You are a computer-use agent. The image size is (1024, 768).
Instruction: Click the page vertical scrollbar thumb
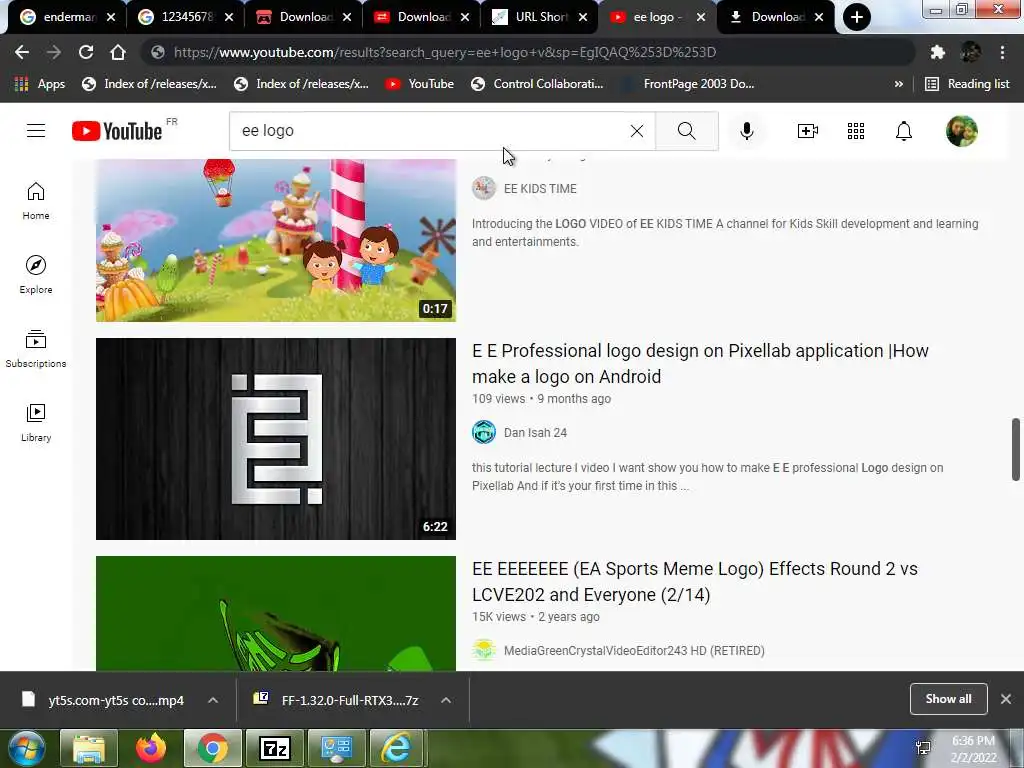pyautogui.click(x=1016, y=449)
